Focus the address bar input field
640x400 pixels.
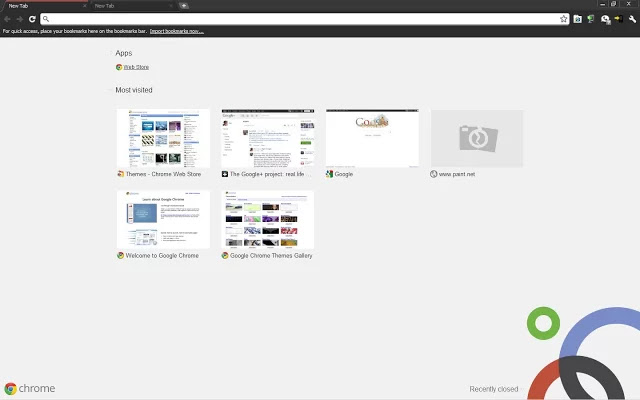point(304,19)
